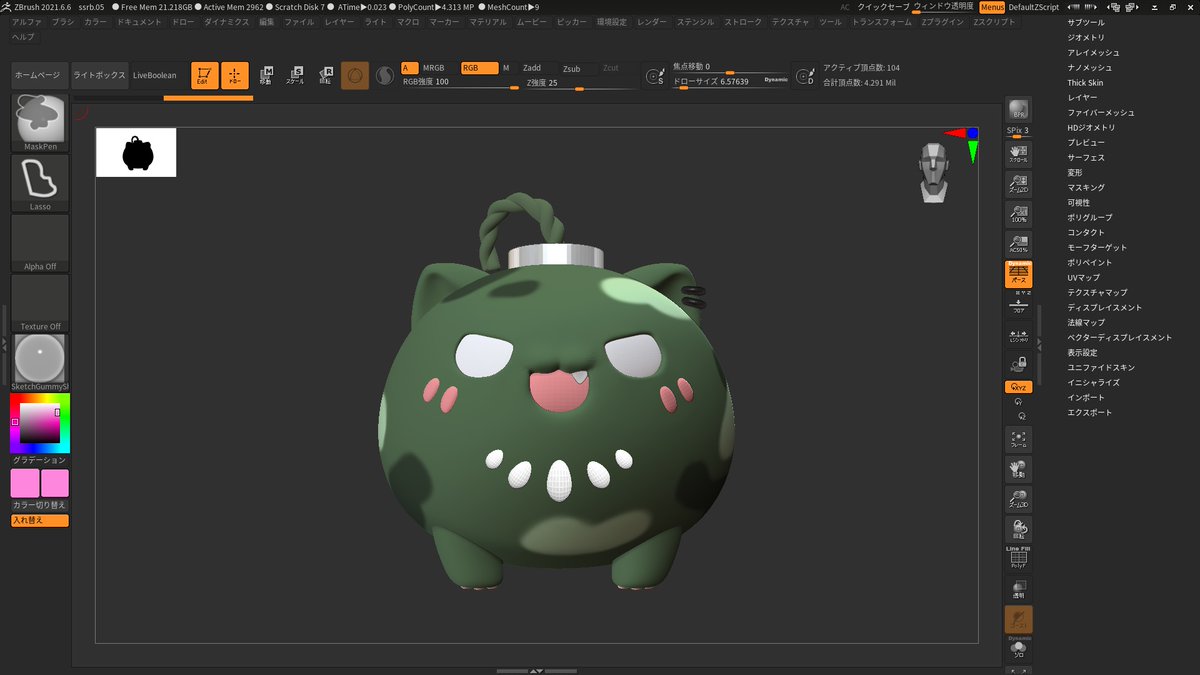Toggle PolyF line fill icon
The width and height of the screenshot is (1200, 675).
(x=1019, y=561)
